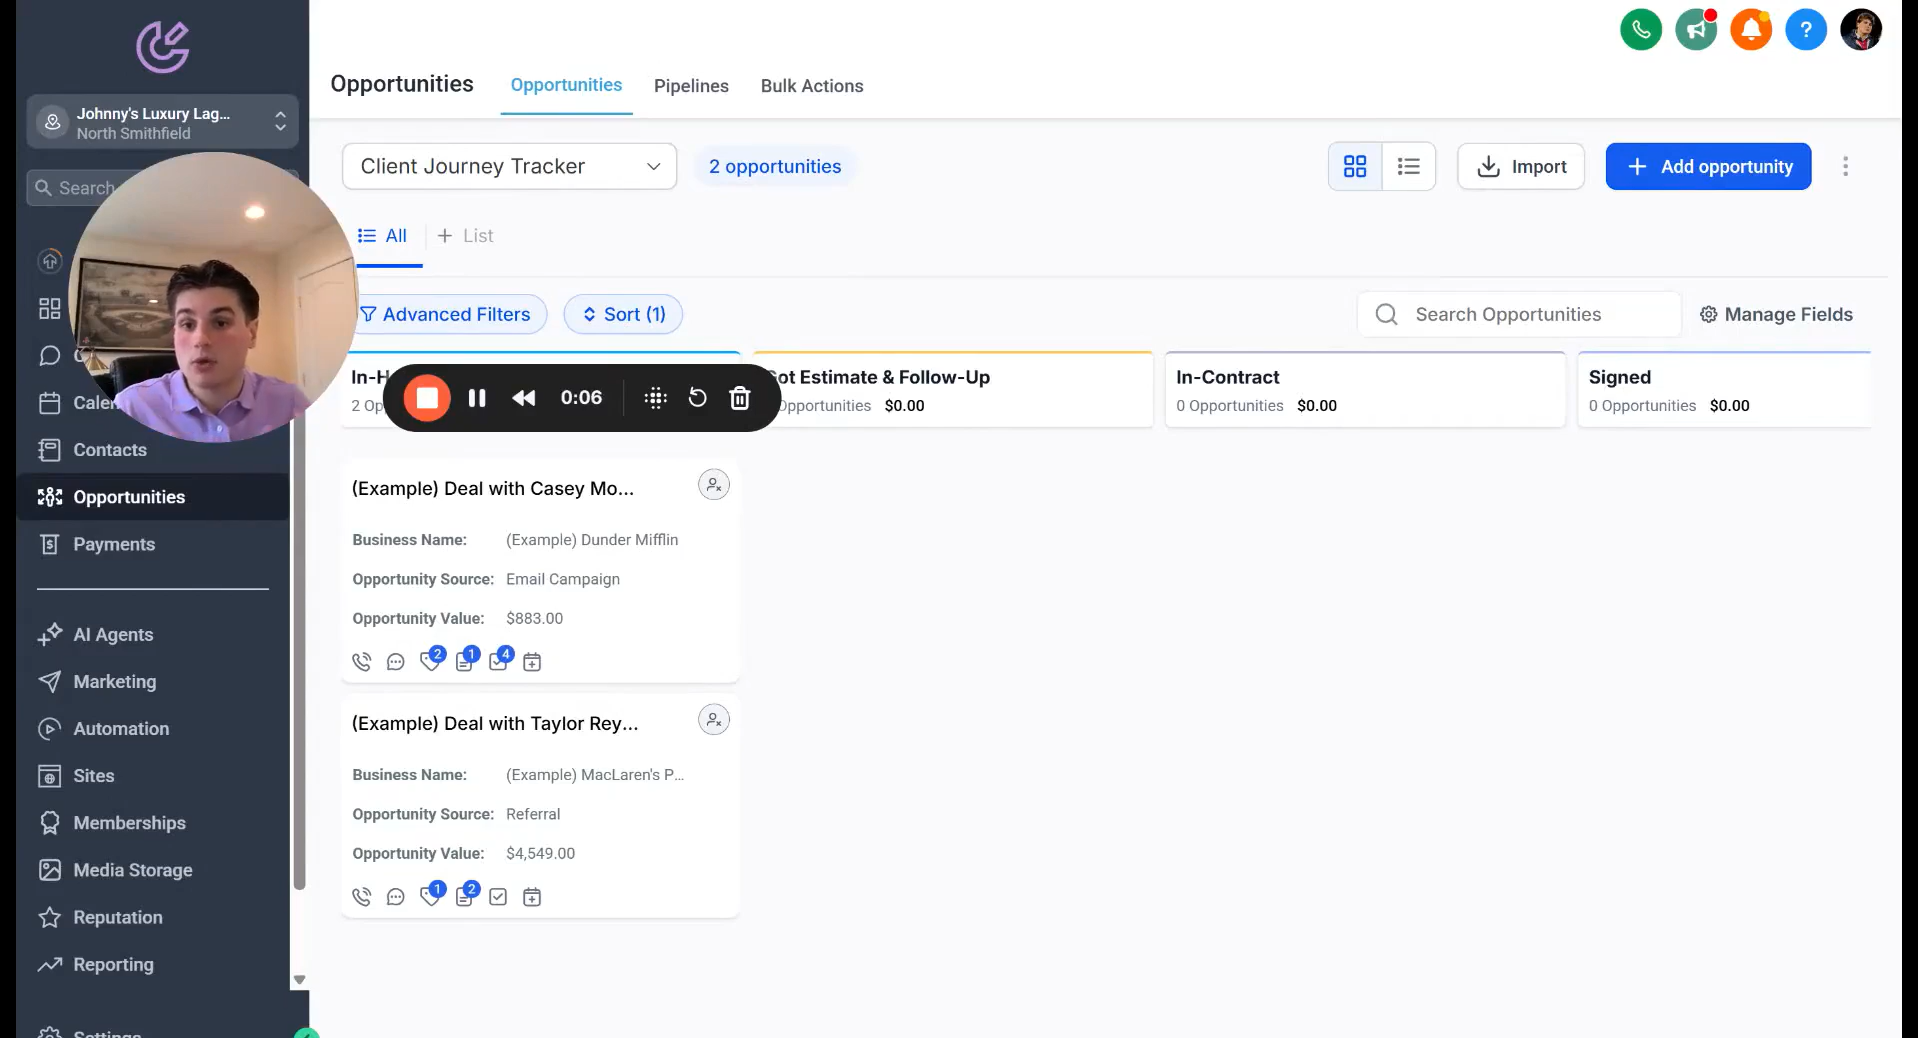
Task: Open tasks checkbox icon on Taylor Rey card
Action: pyautogui.click(x=498, y=897)
